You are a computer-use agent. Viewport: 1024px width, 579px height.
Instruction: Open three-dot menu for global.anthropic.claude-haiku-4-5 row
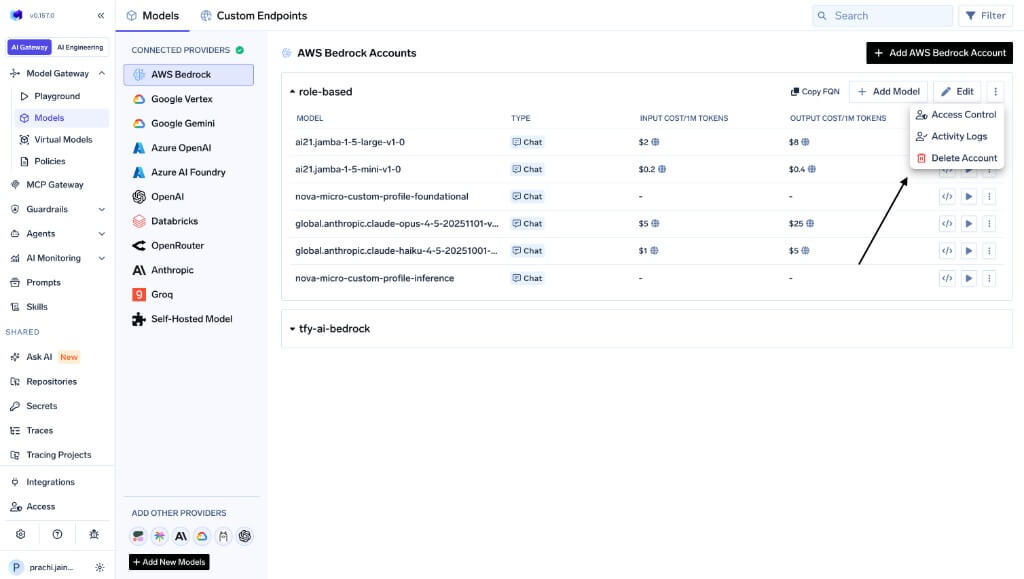pos(989,251)
